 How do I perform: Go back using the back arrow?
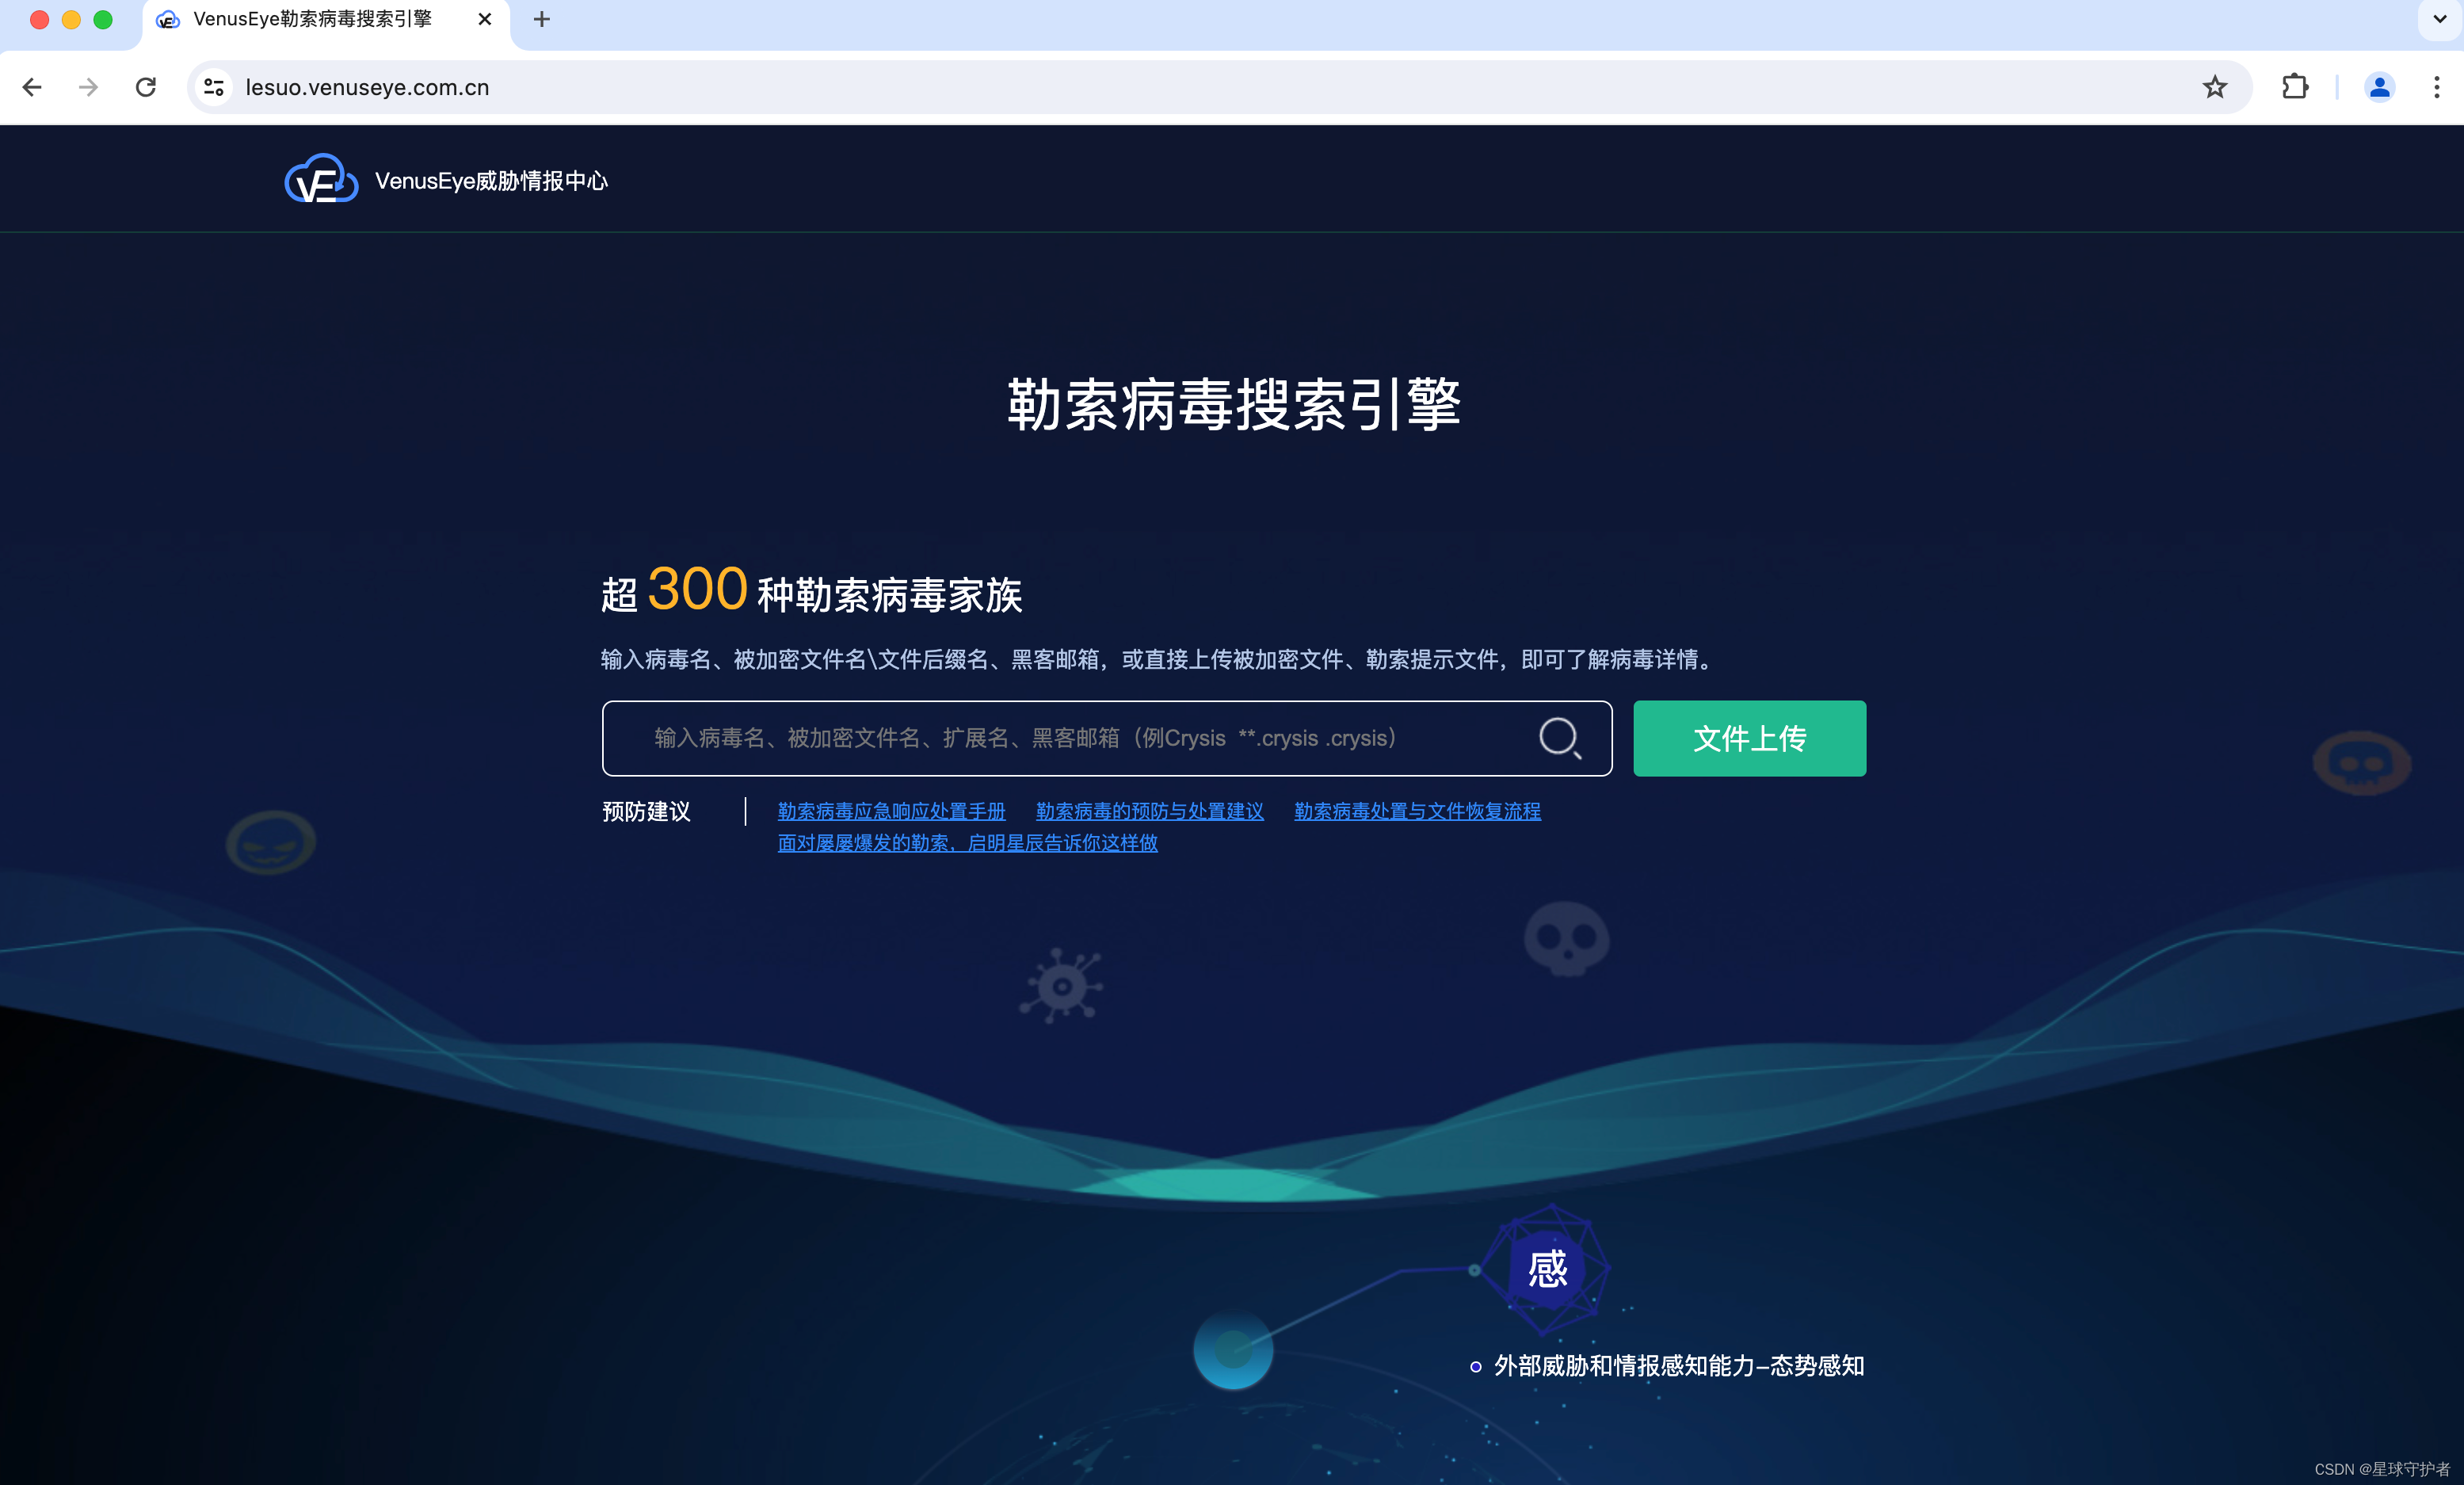(x=32, y=87)
